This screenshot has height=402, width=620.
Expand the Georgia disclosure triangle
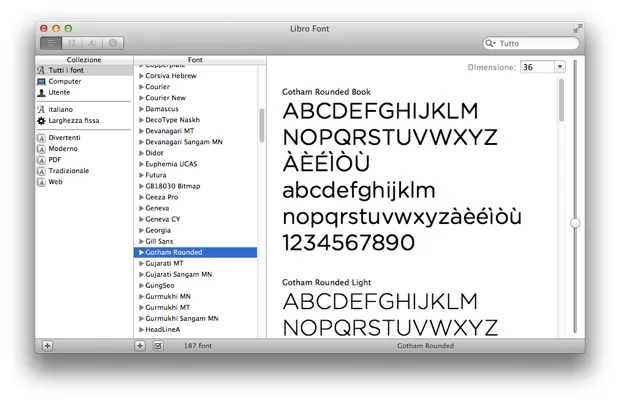141,230
